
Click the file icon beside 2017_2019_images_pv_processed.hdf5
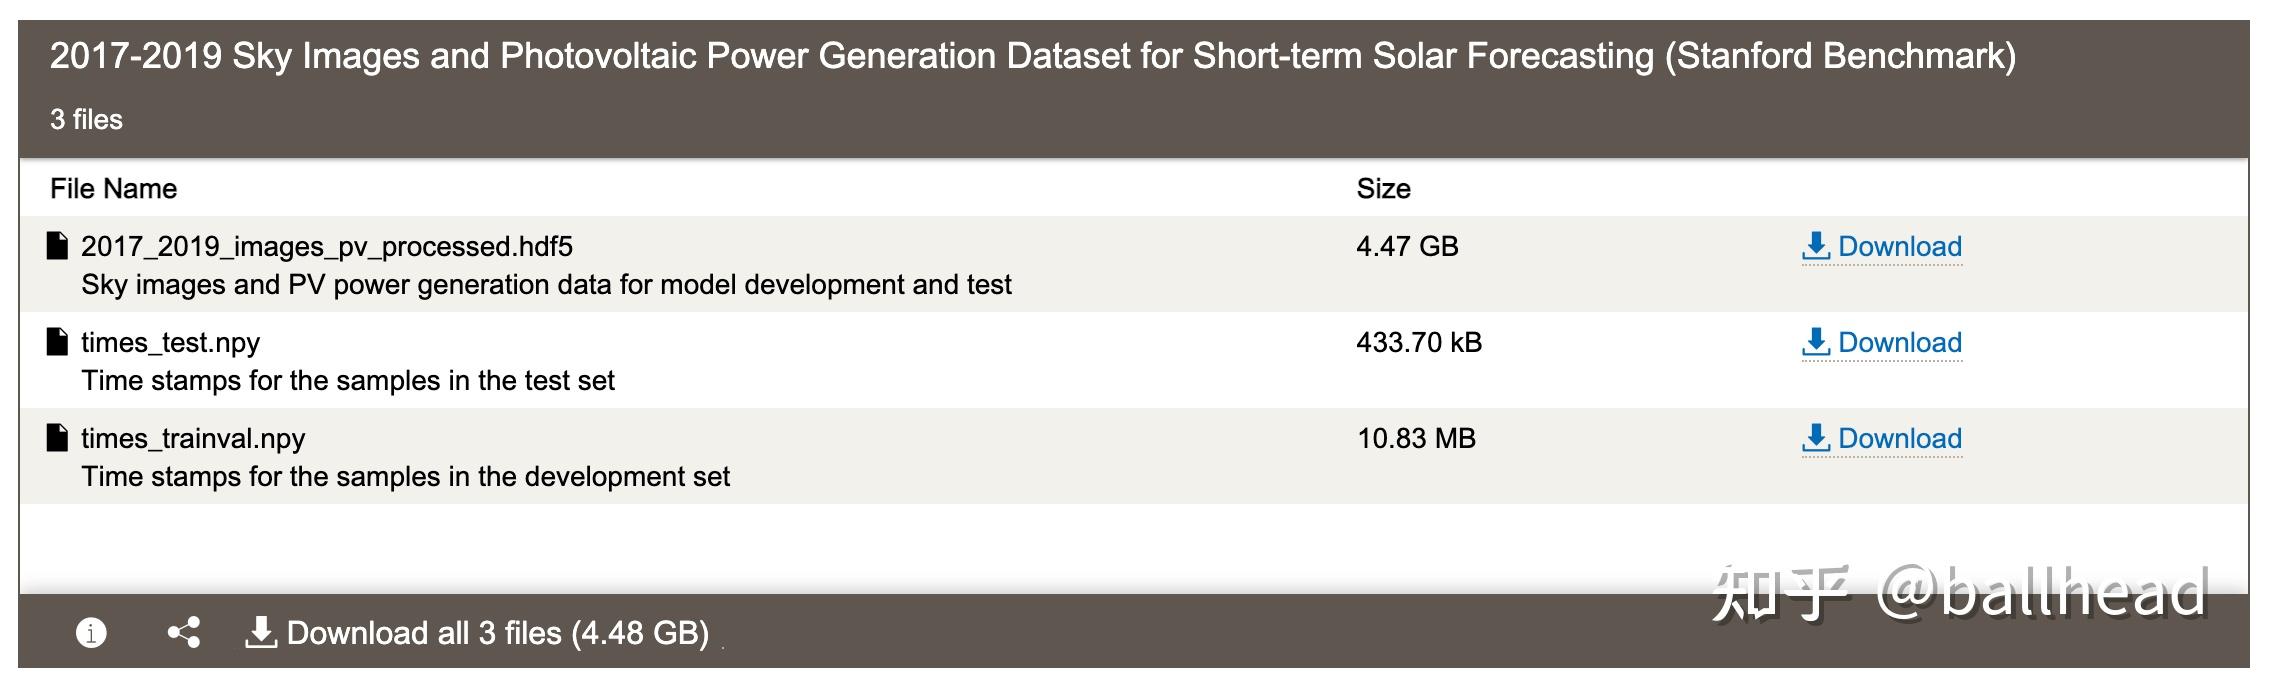[x=58, y=244]
